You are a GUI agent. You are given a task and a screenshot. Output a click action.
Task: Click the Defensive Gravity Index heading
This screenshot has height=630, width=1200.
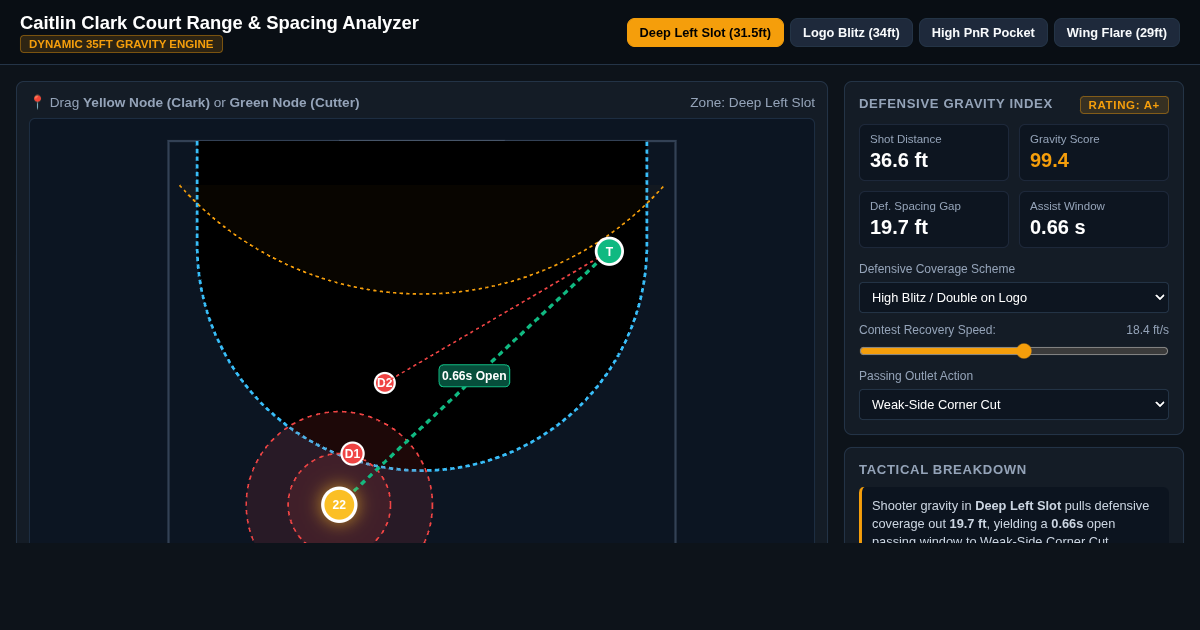coord(956,103)
